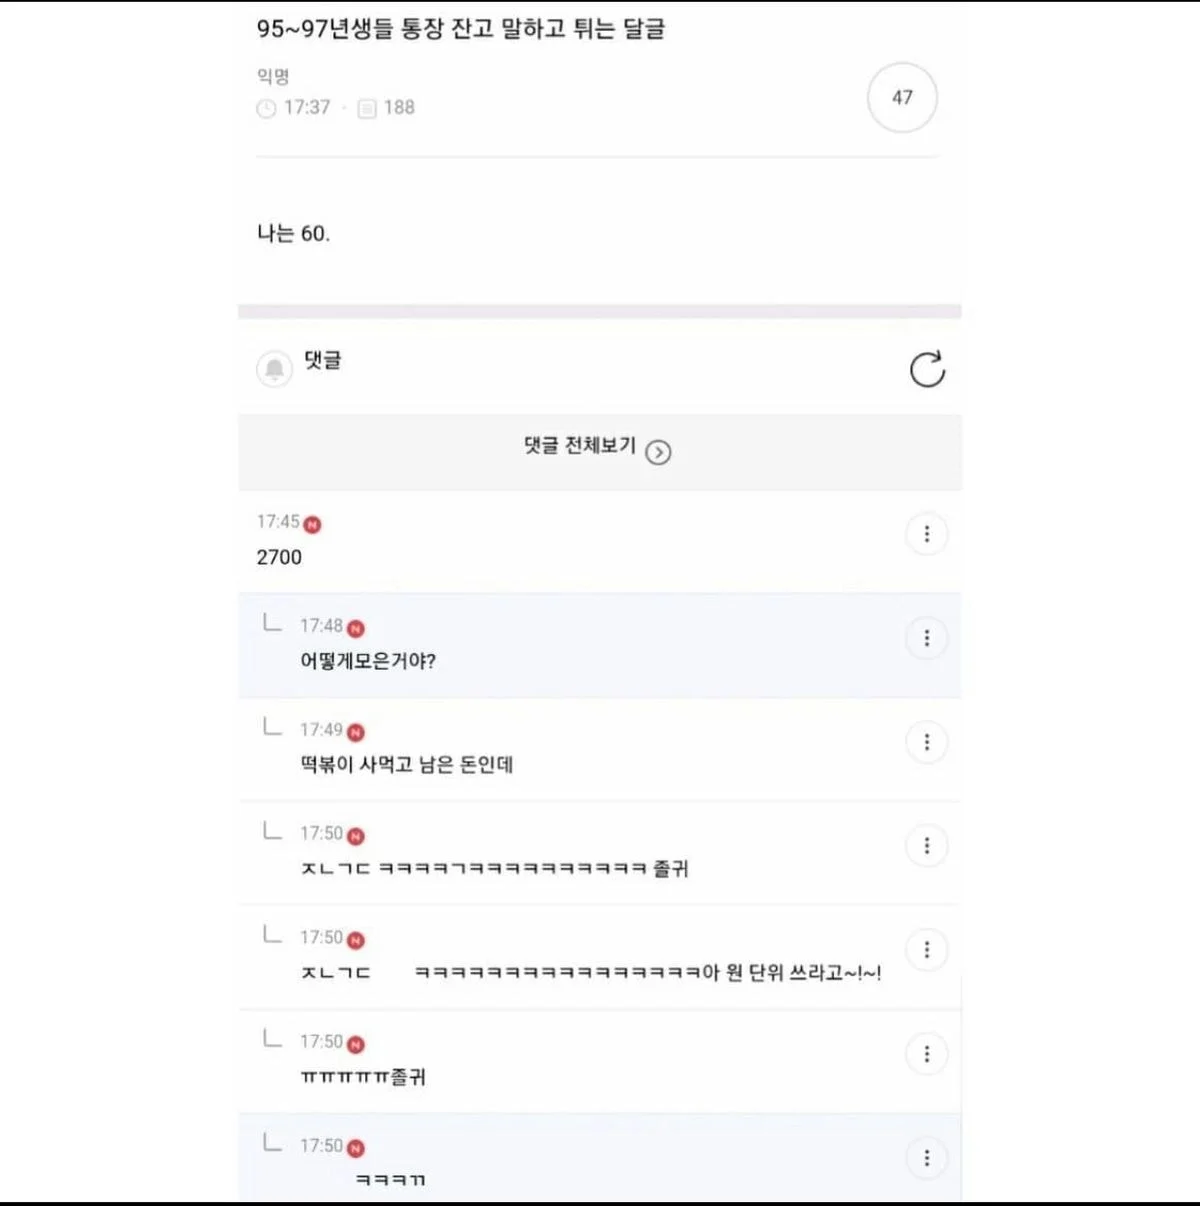
Task: Click the N badge on 17:48 reply
Action: [x=356, y=629]
